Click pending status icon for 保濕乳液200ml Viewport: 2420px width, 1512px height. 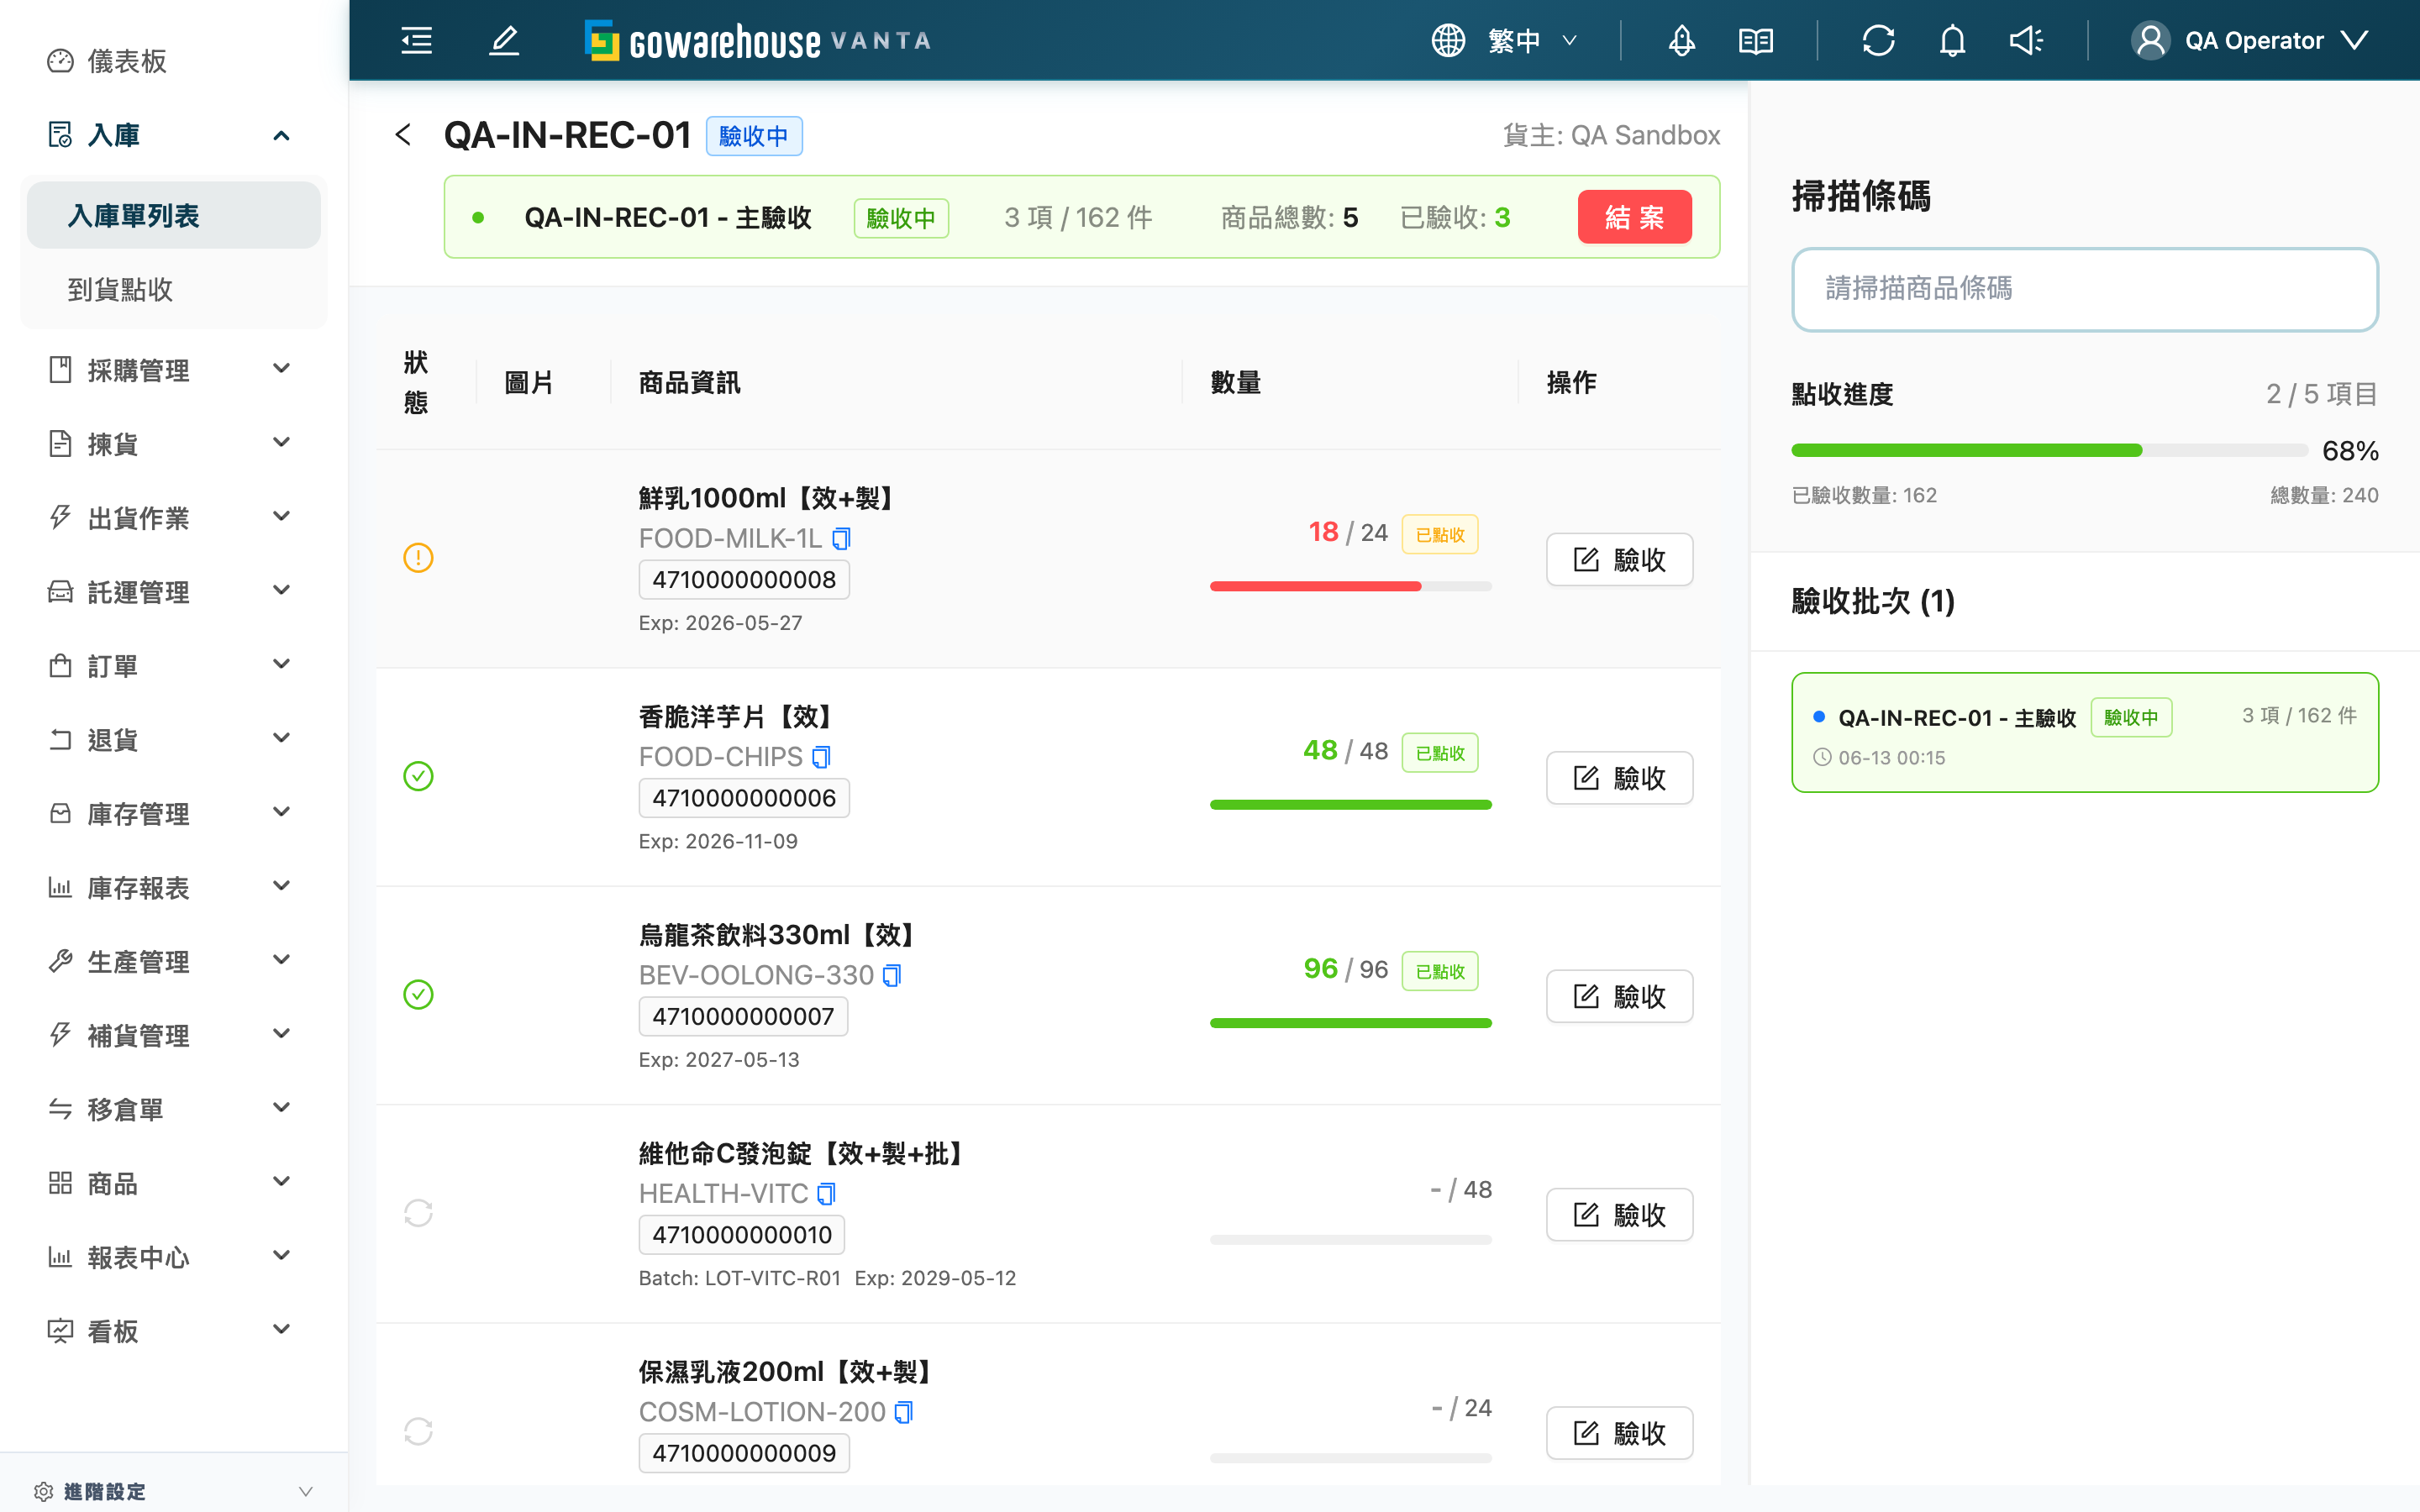[418, 1431]
